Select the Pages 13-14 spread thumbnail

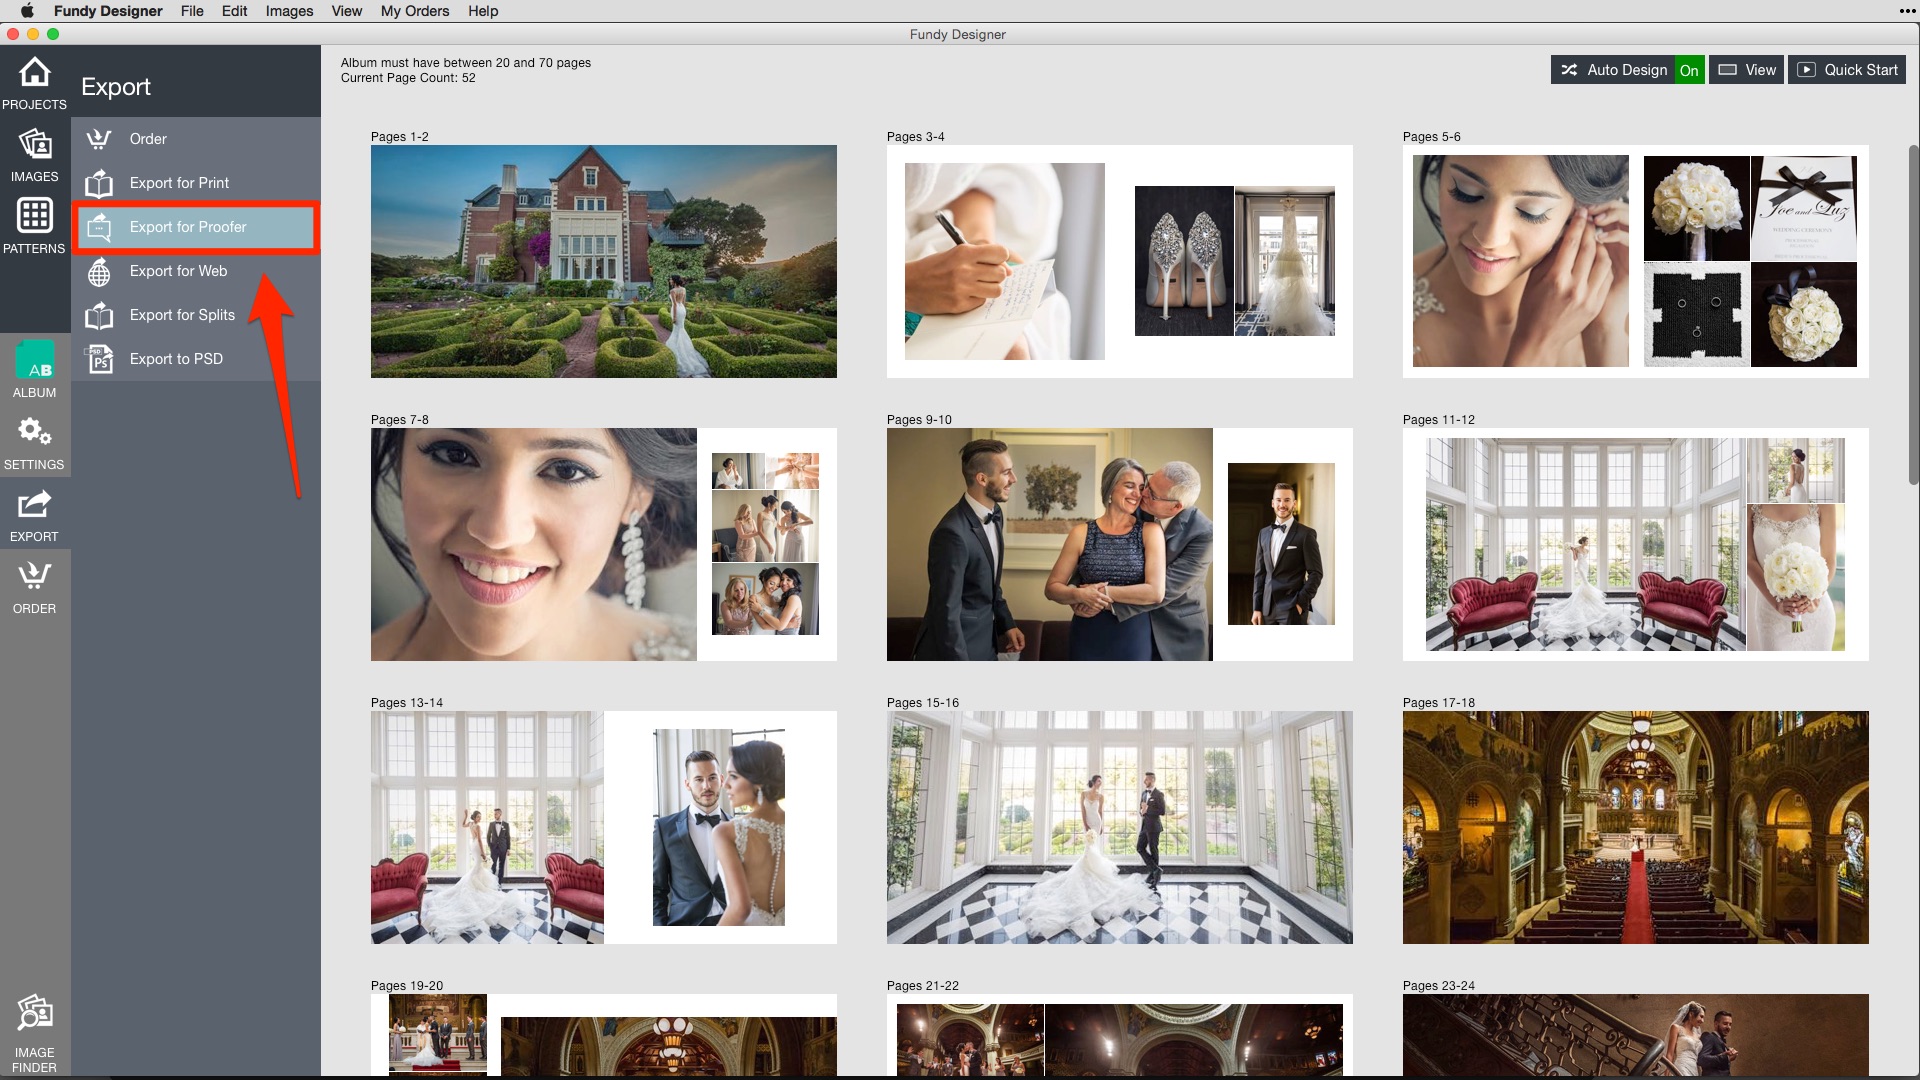pyautogui.click(x=604, y=827)
